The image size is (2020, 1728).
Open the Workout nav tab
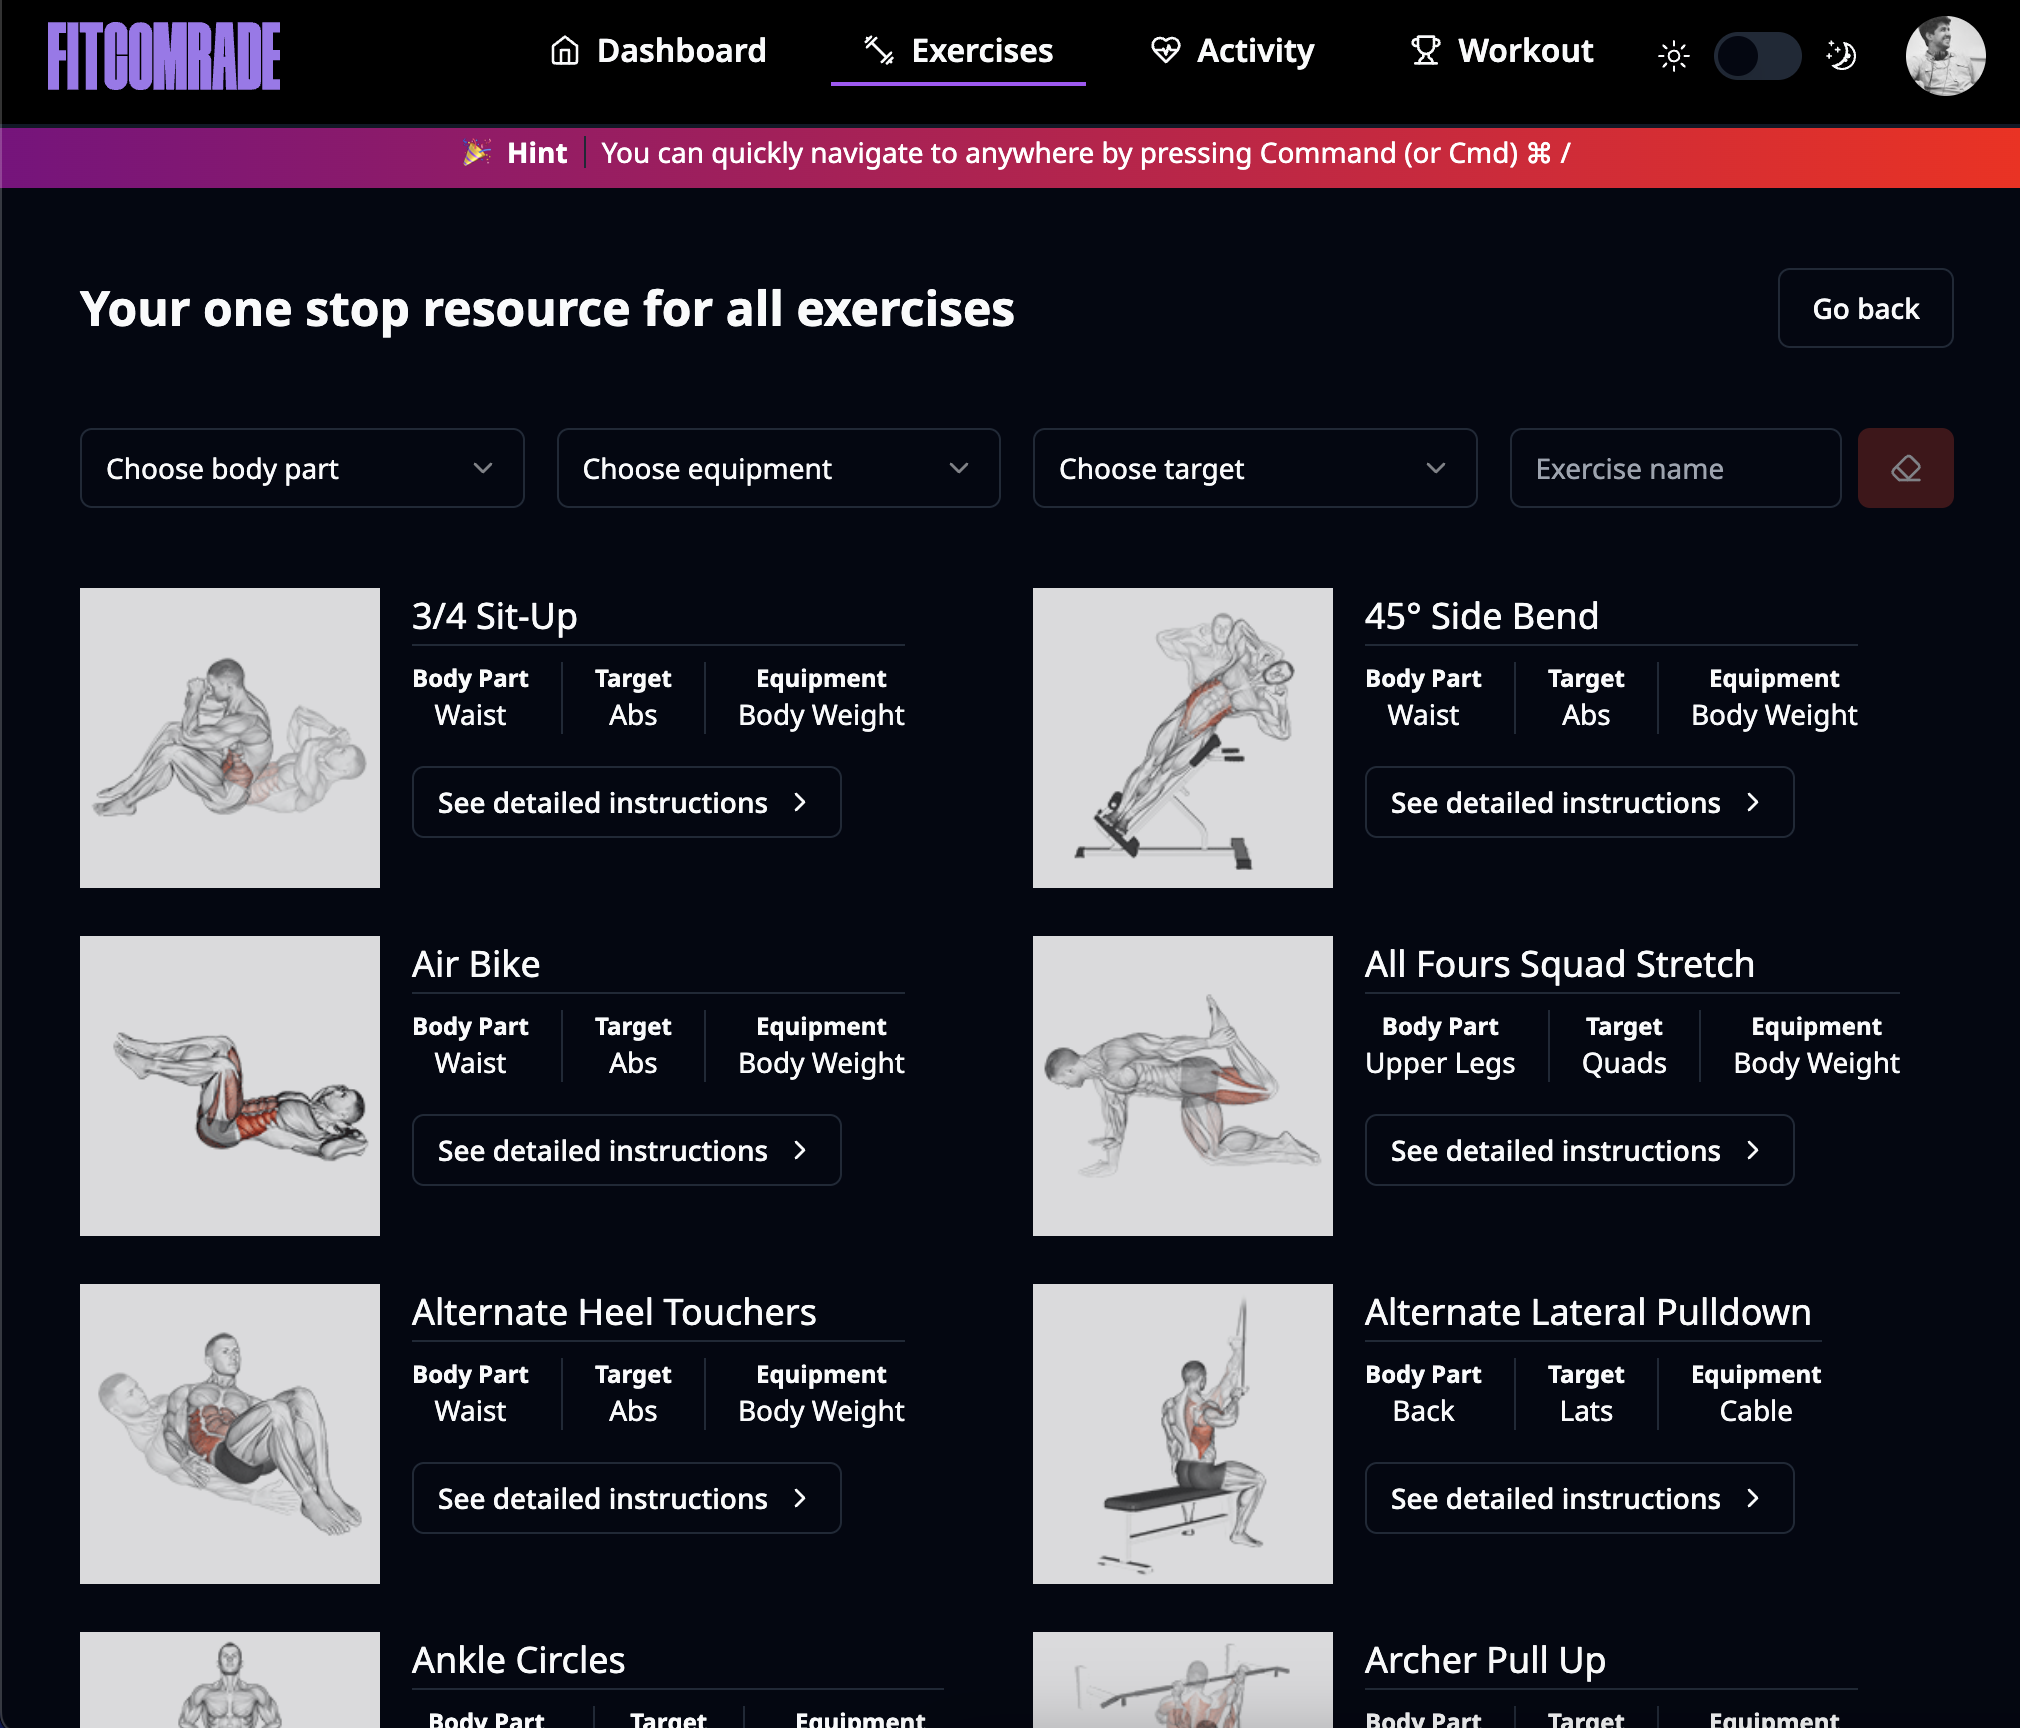point(1501,50)
